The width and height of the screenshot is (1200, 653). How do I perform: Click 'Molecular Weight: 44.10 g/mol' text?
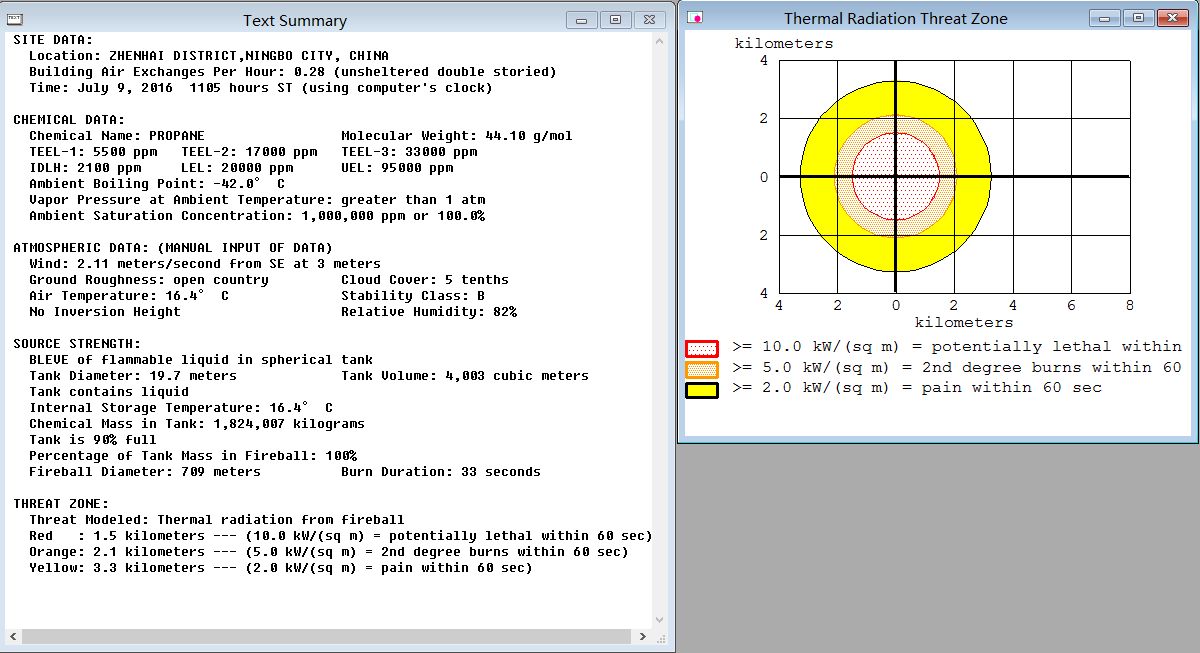click(x=457, y=136)
